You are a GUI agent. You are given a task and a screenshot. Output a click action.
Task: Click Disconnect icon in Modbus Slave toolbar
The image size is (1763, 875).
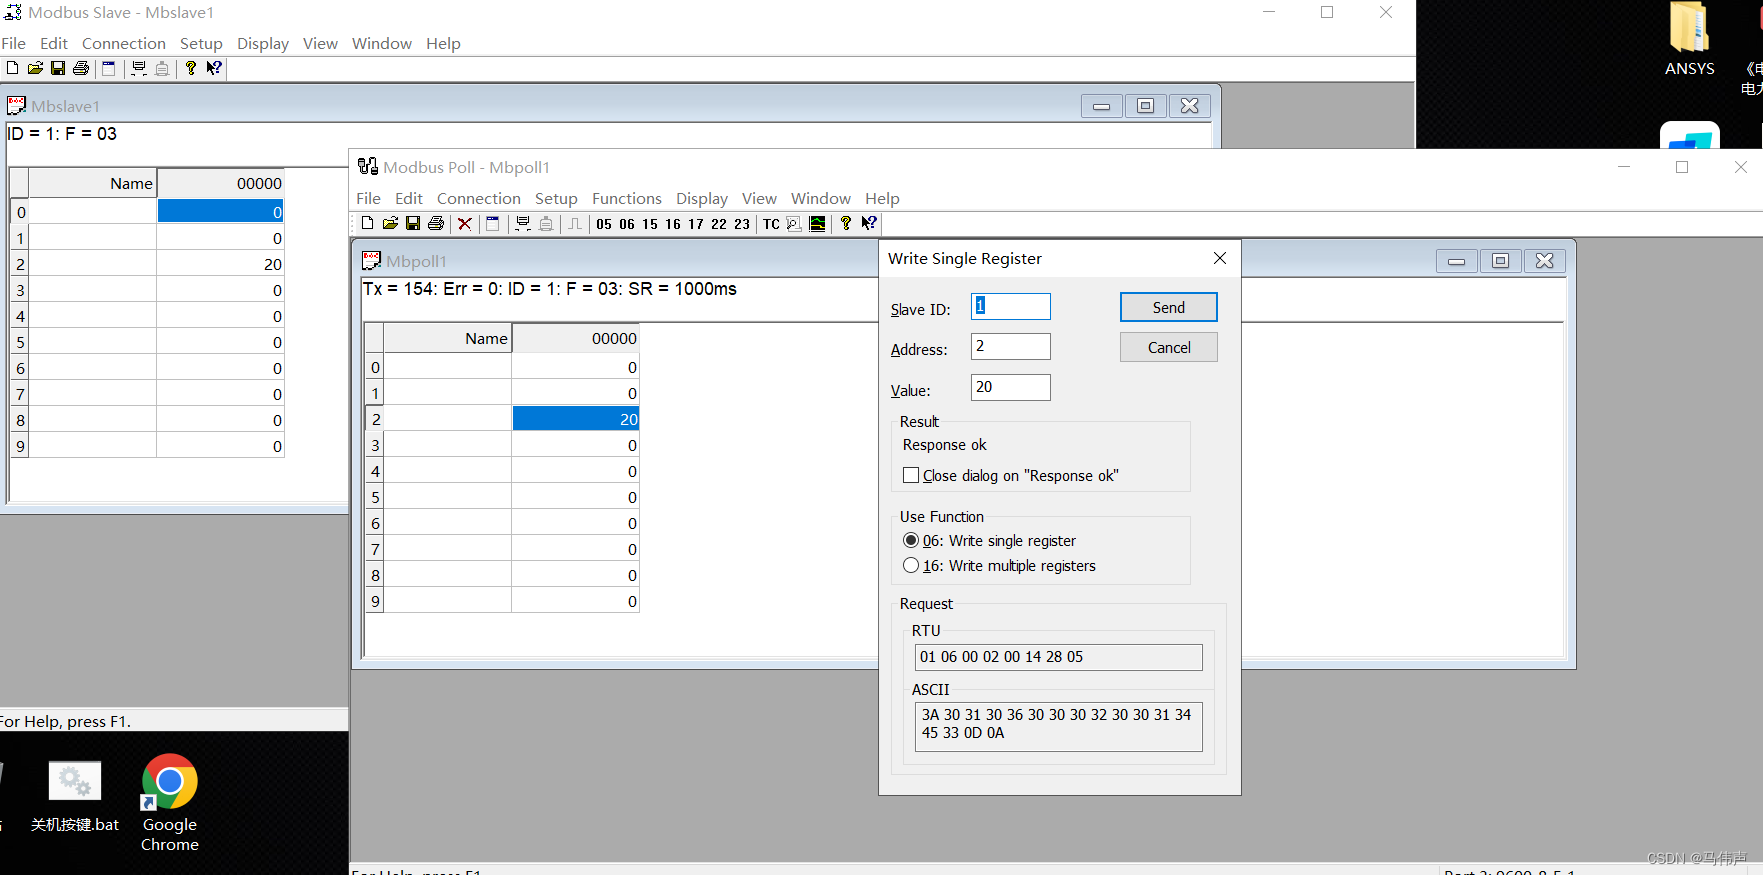162,68
